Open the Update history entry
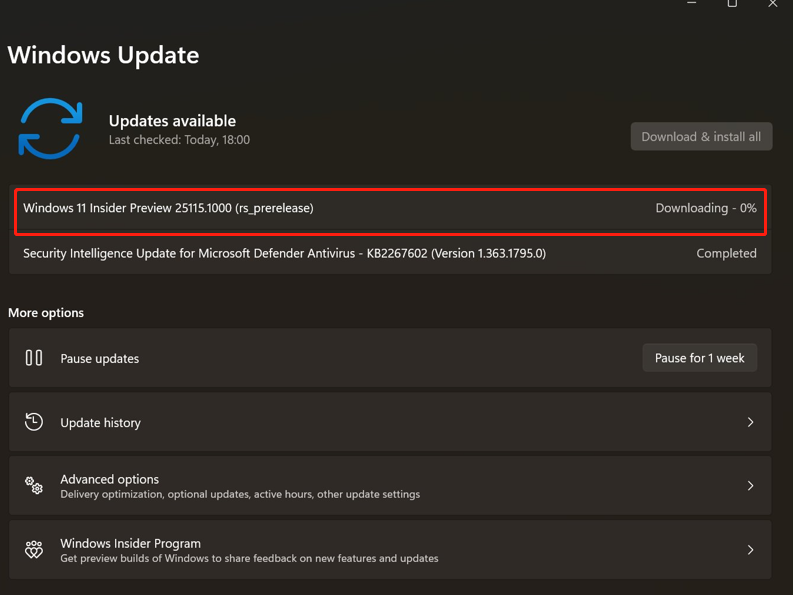The image size is (793, 595). tap(390, 422)
